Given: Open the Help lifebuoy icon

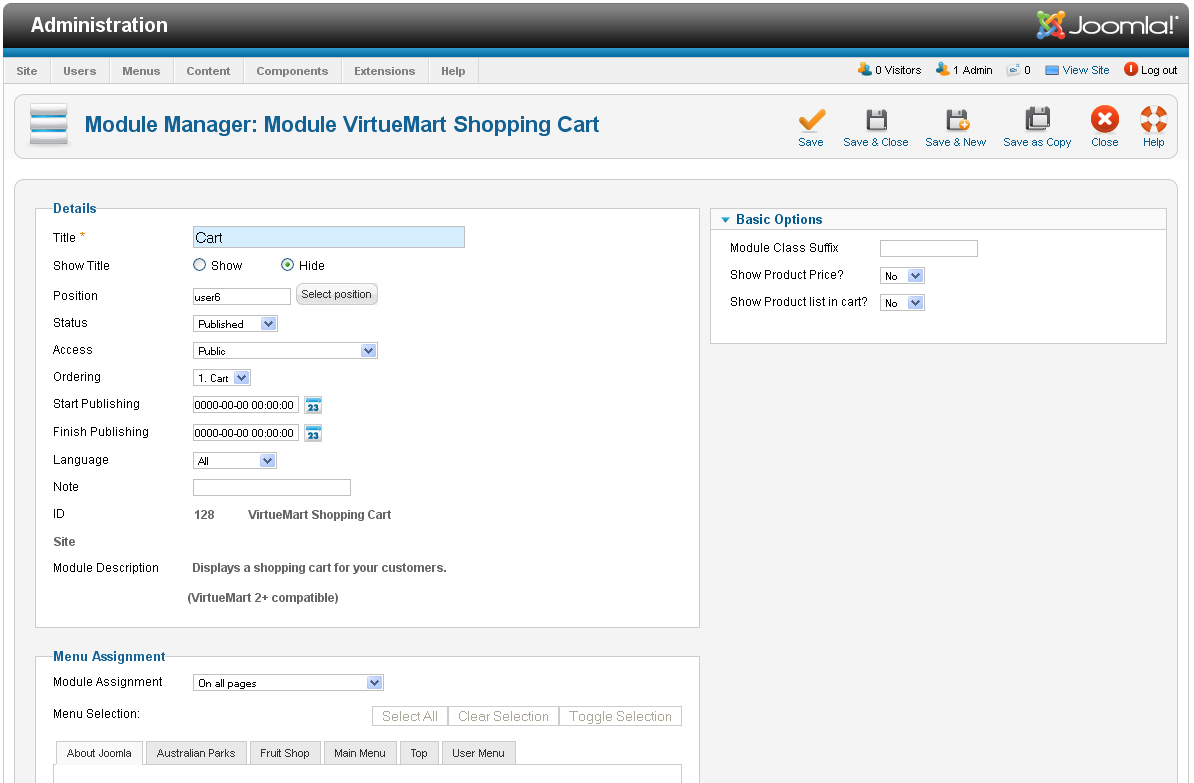Looking at the screenshot, I should coord(1153,121).
